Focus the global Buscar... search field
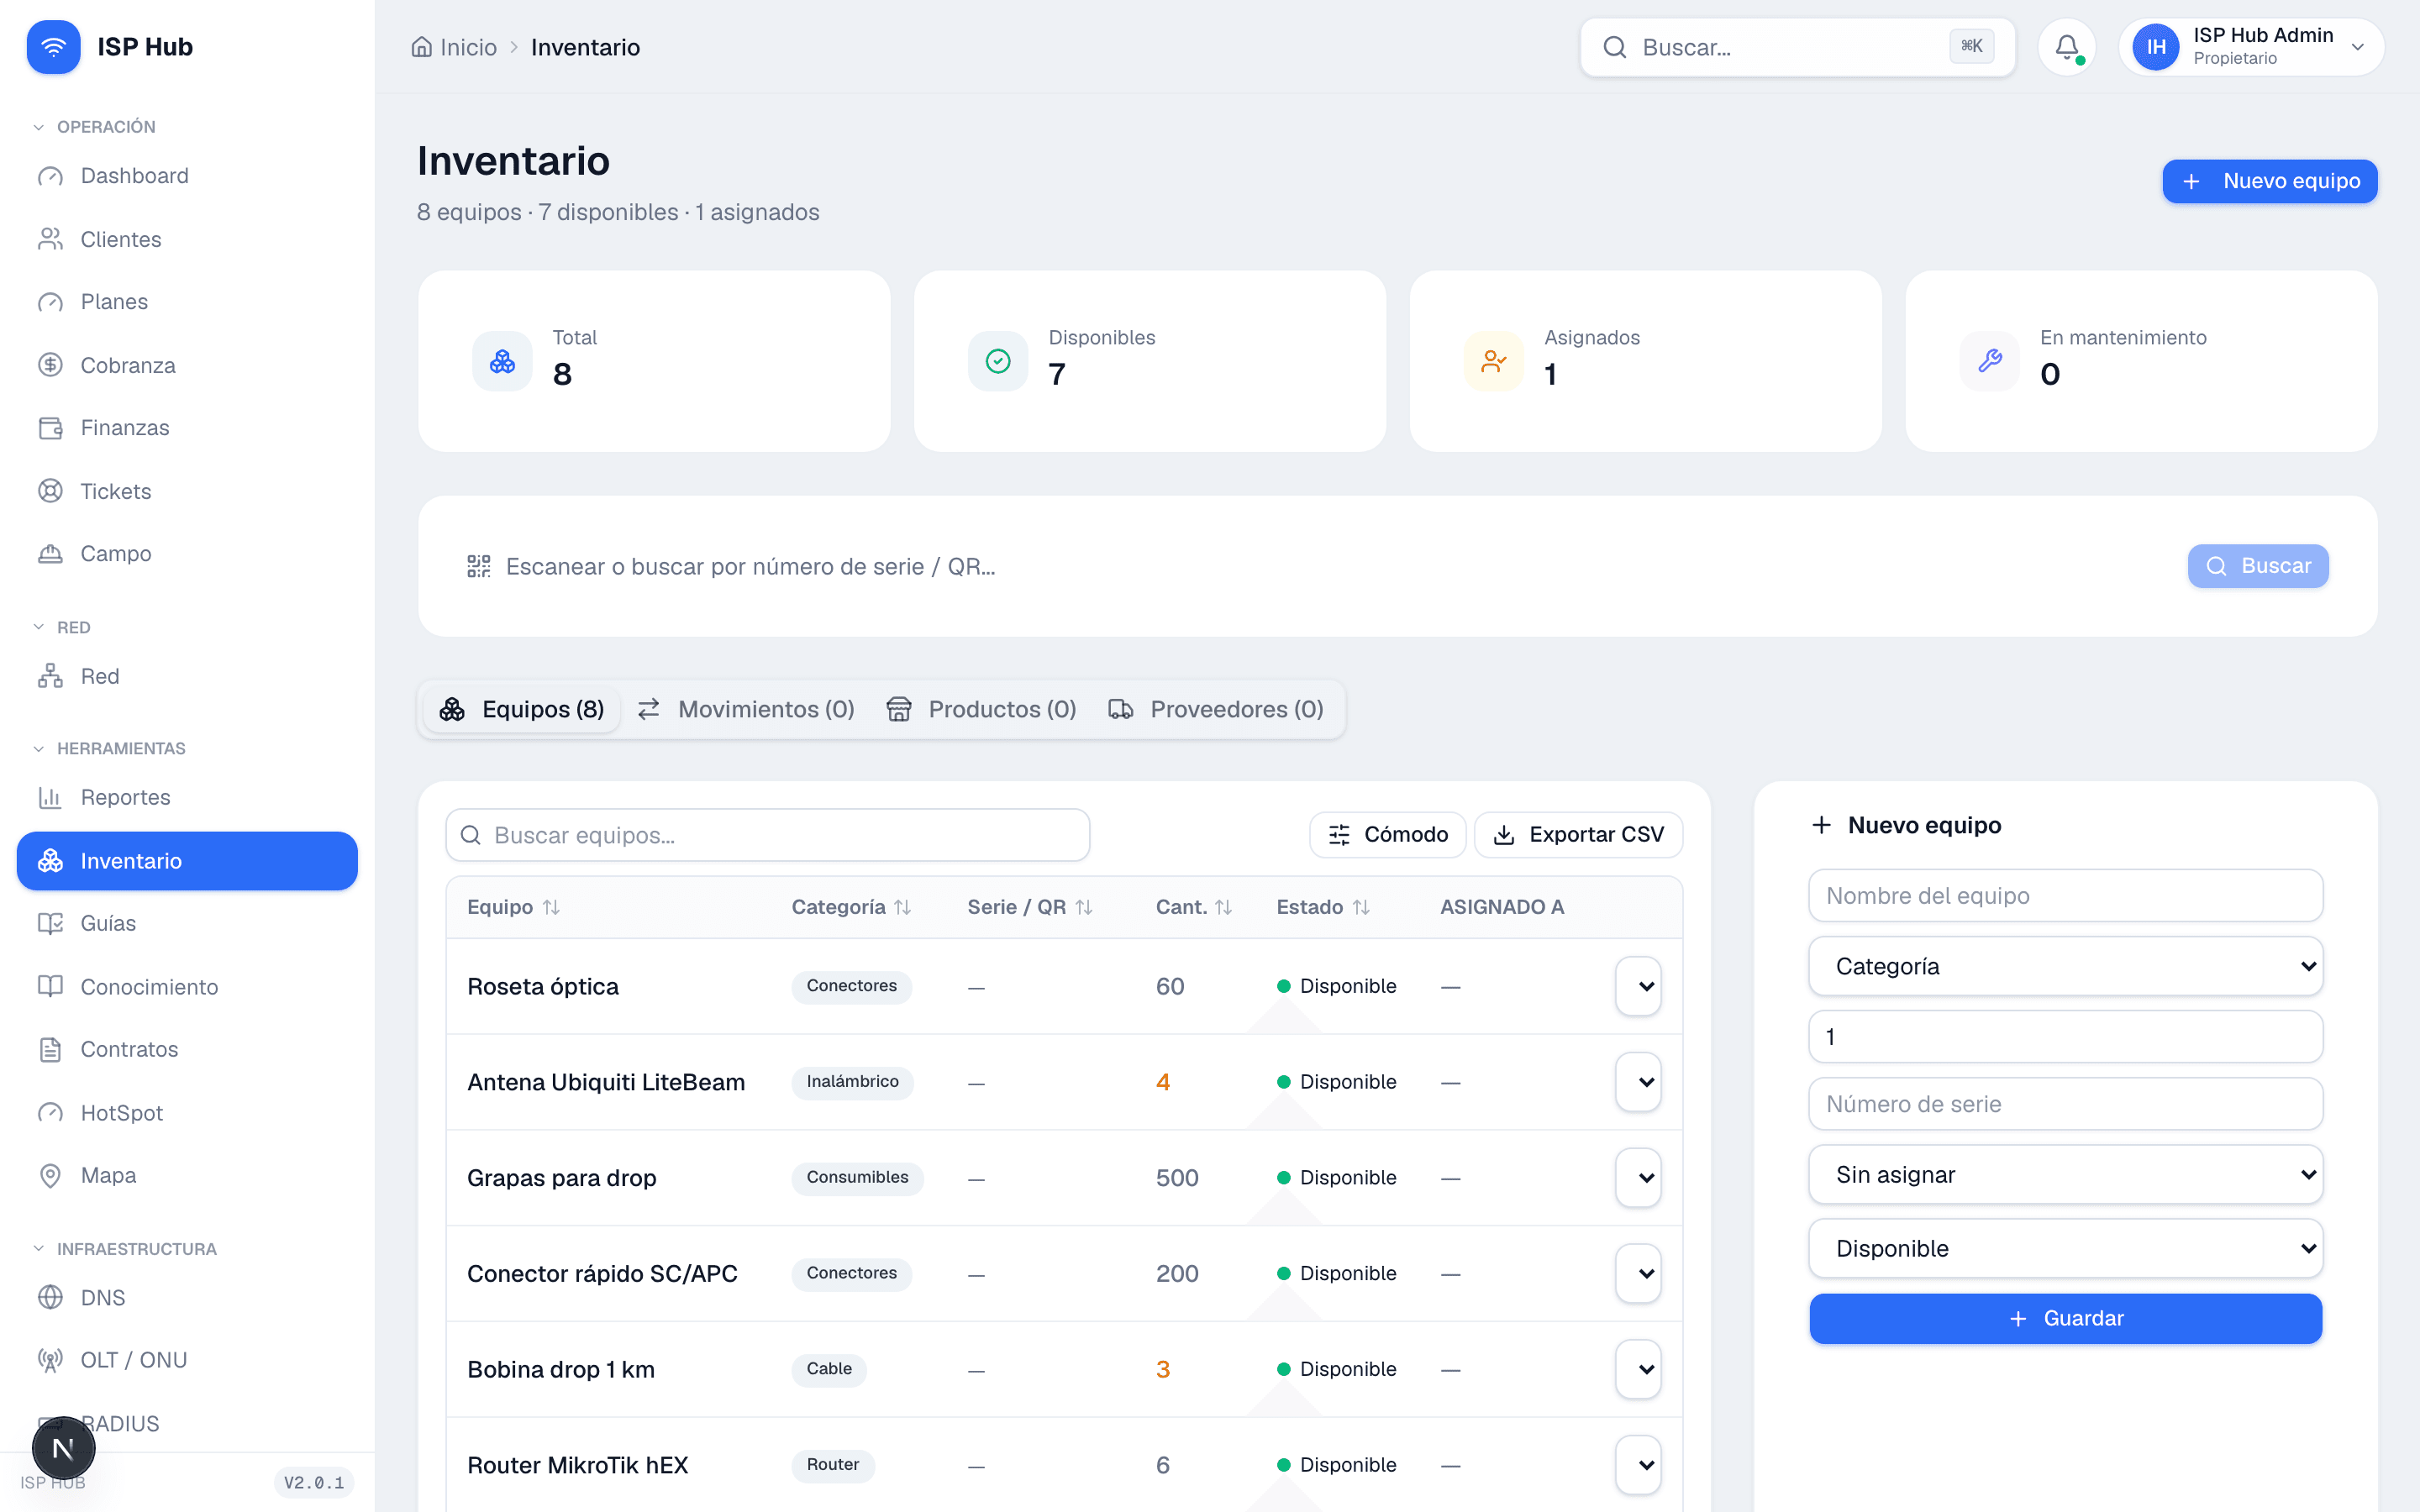The image size is (2420, 1512). 1797,47
